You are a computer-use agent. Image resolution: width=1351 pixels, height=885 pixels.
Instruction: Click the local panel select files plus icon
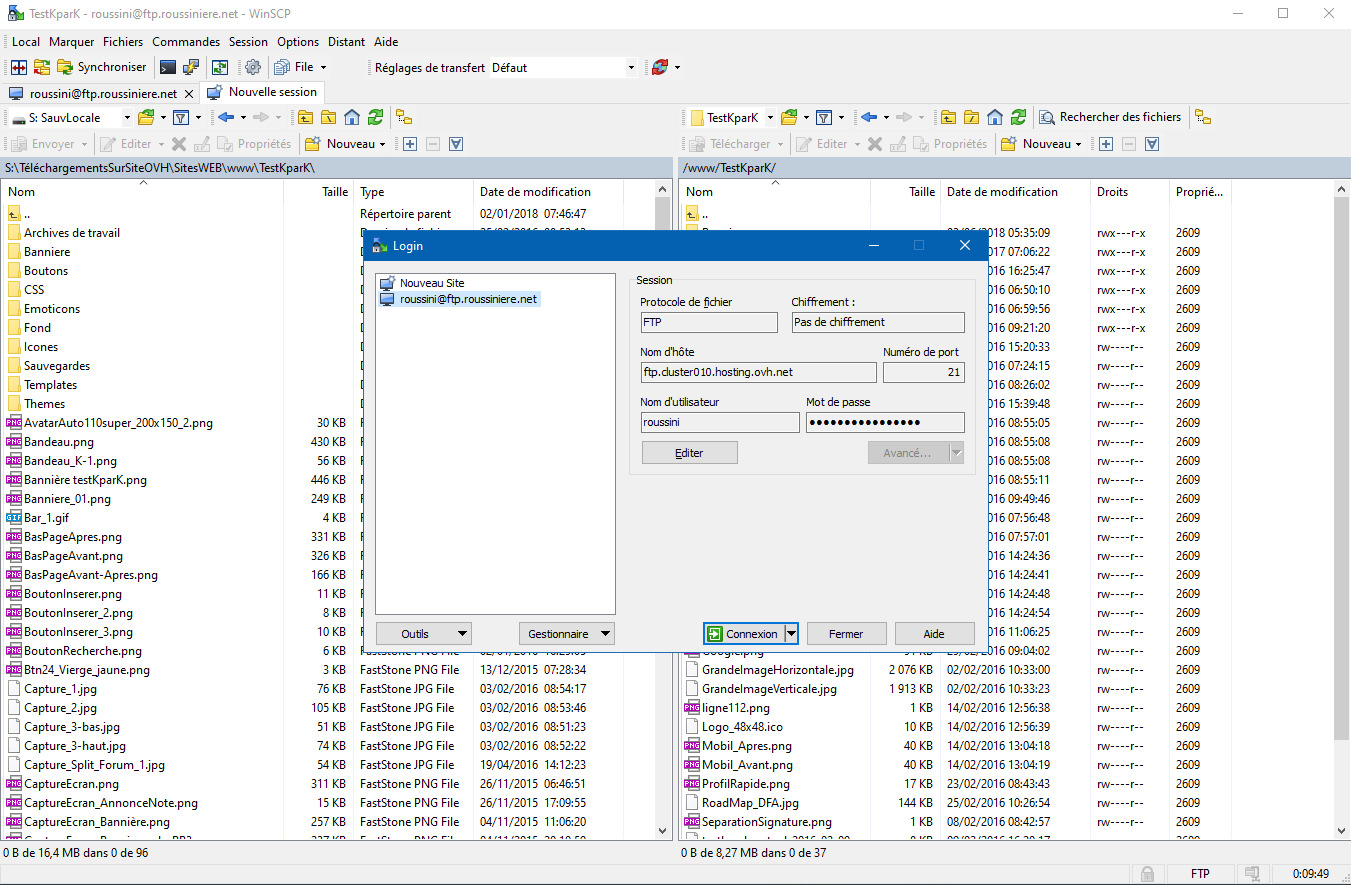coord(410,144)
